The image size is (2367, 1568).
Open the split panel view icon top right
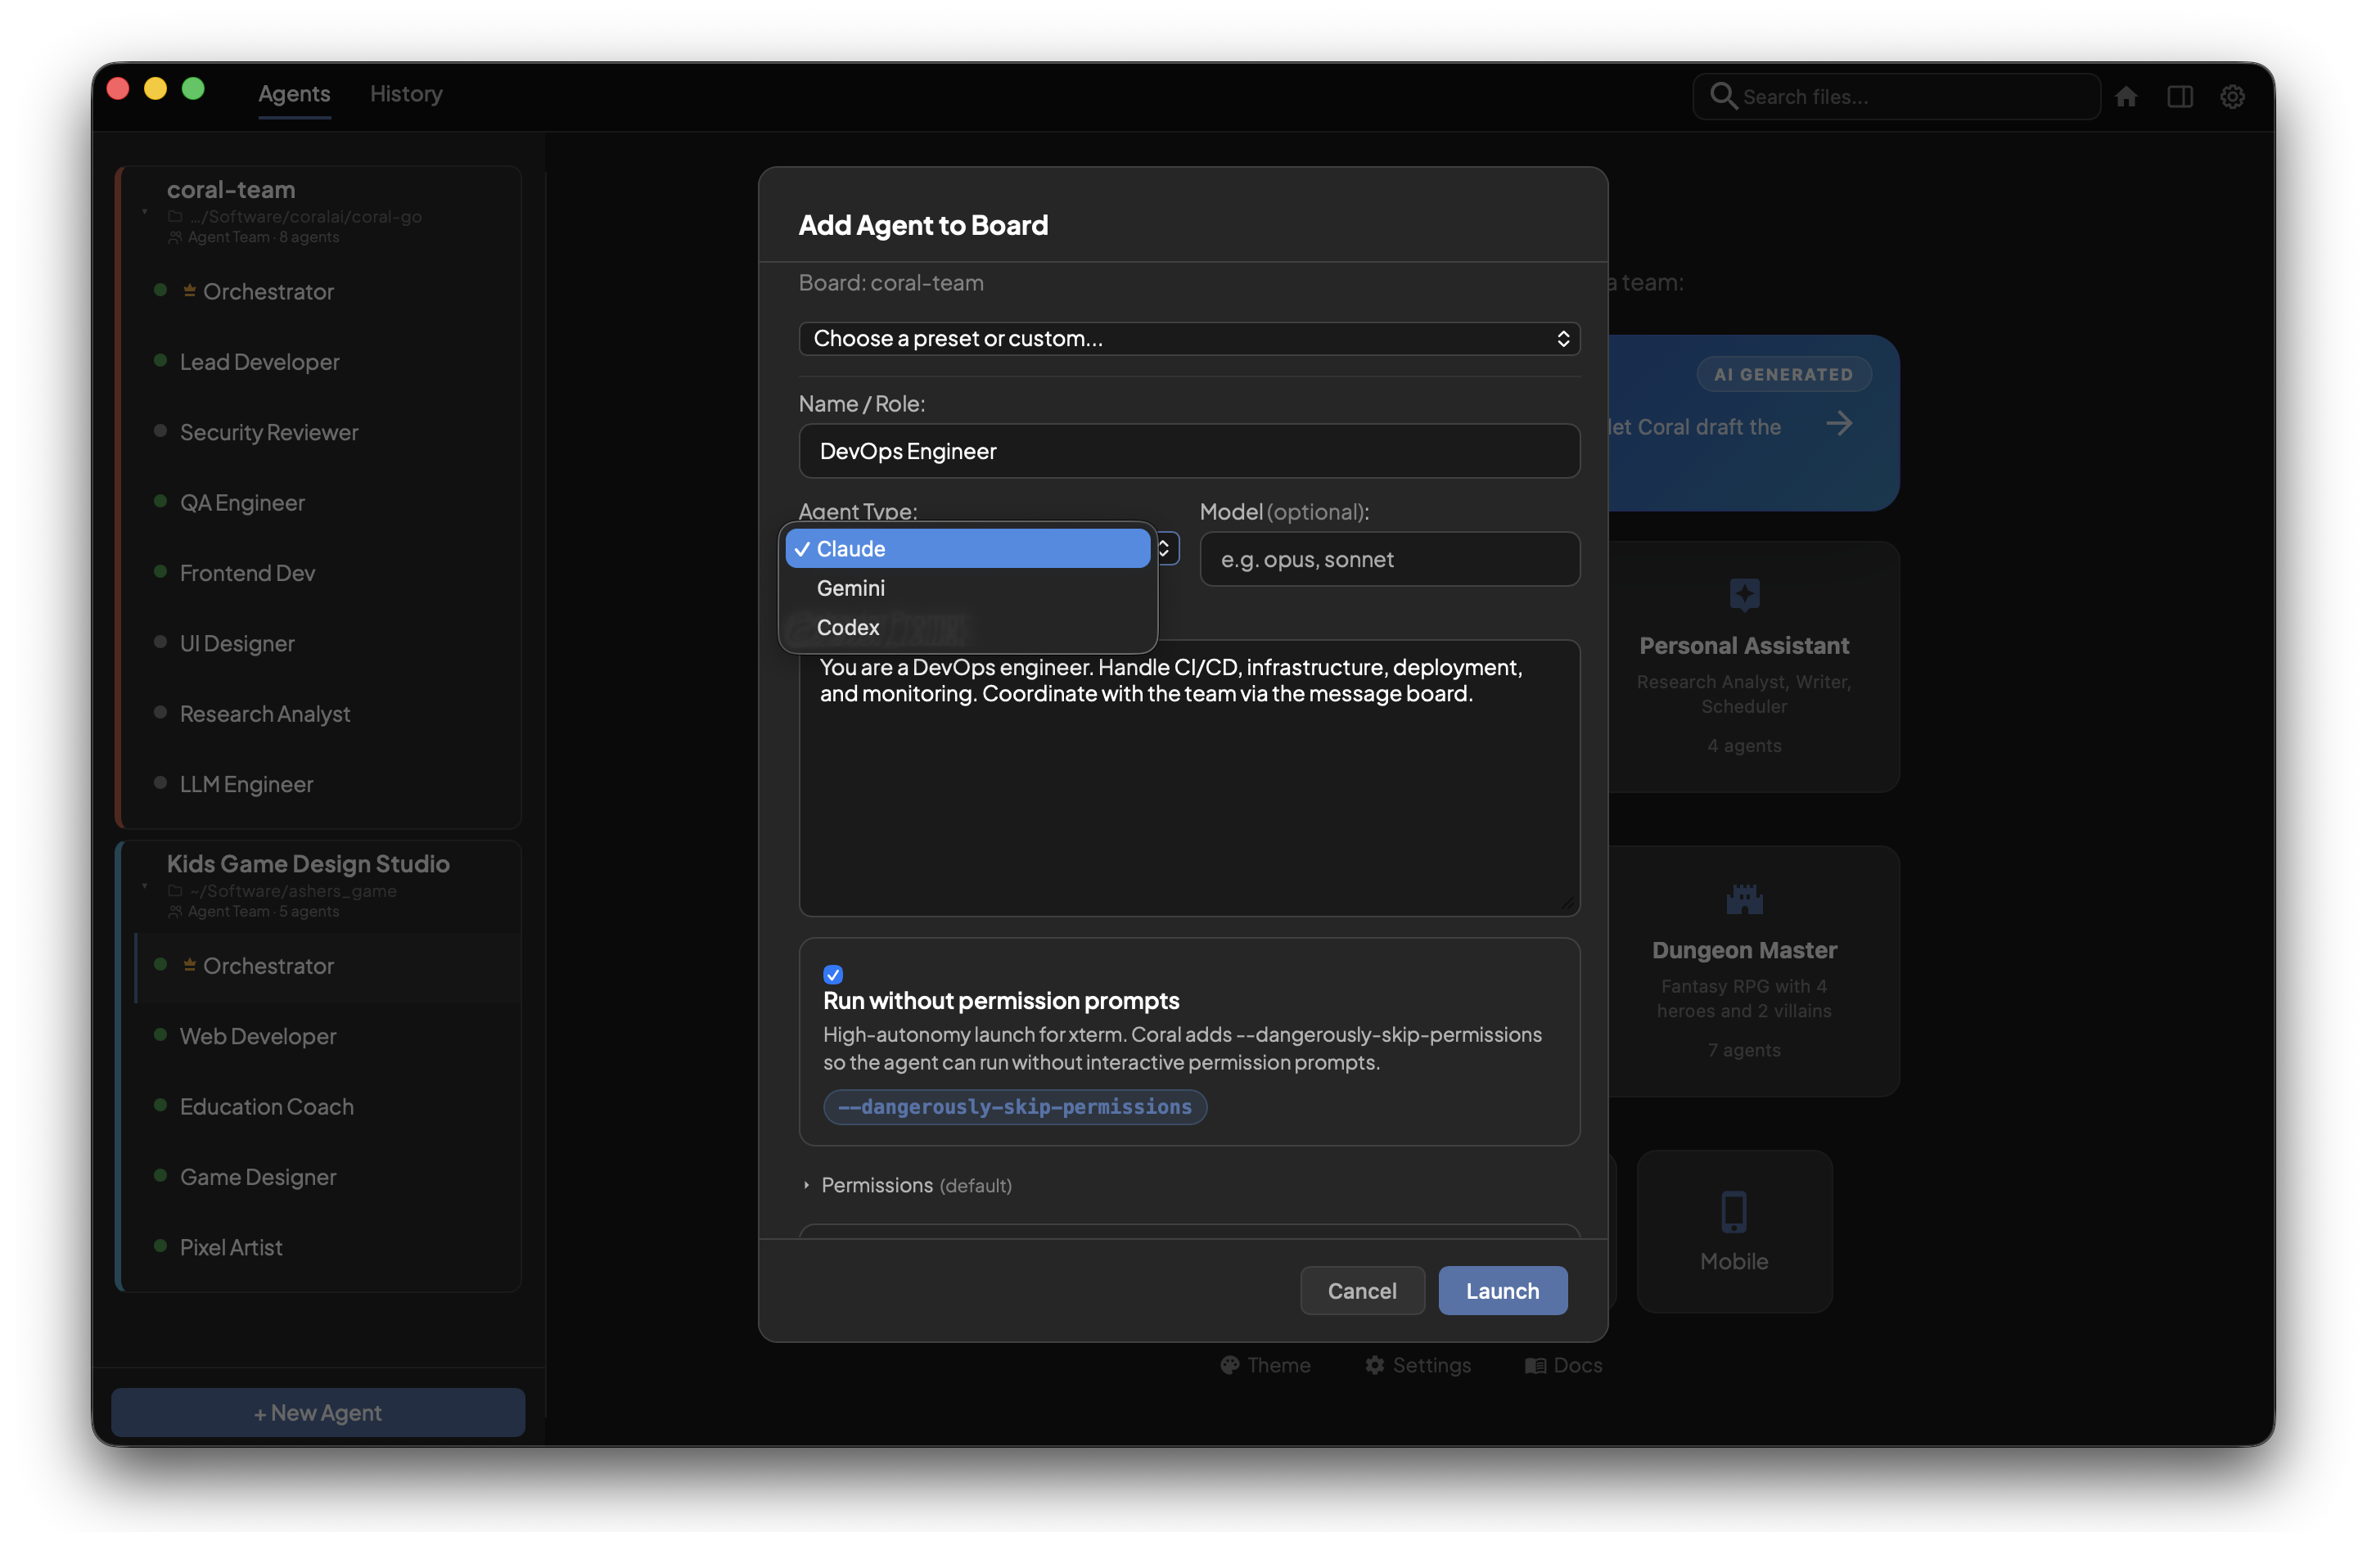click(x=2181, y=96)
